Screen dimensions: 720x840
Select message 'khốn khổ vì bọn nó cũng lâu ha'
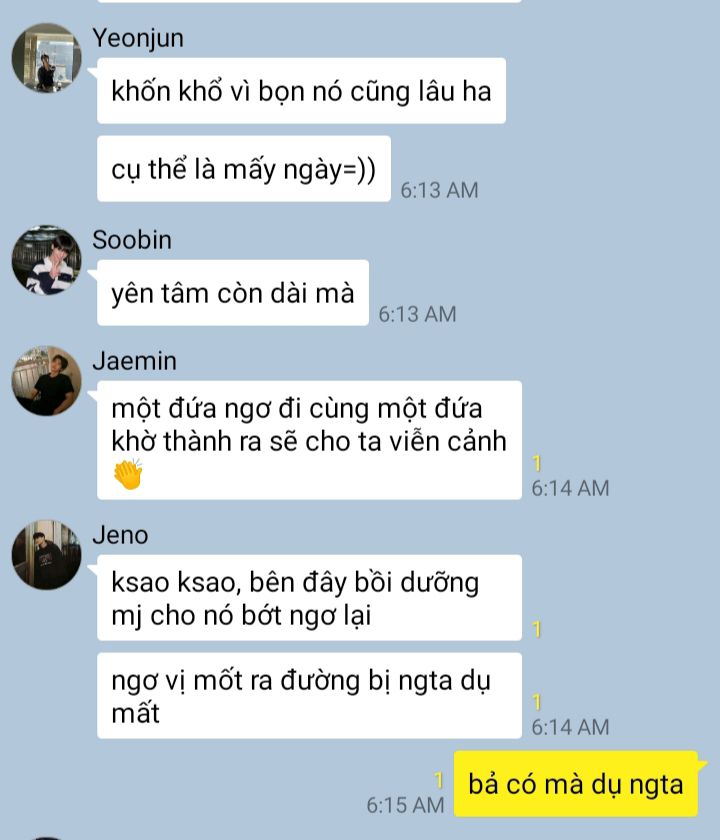pyautogui.click(x=302, y=91)
